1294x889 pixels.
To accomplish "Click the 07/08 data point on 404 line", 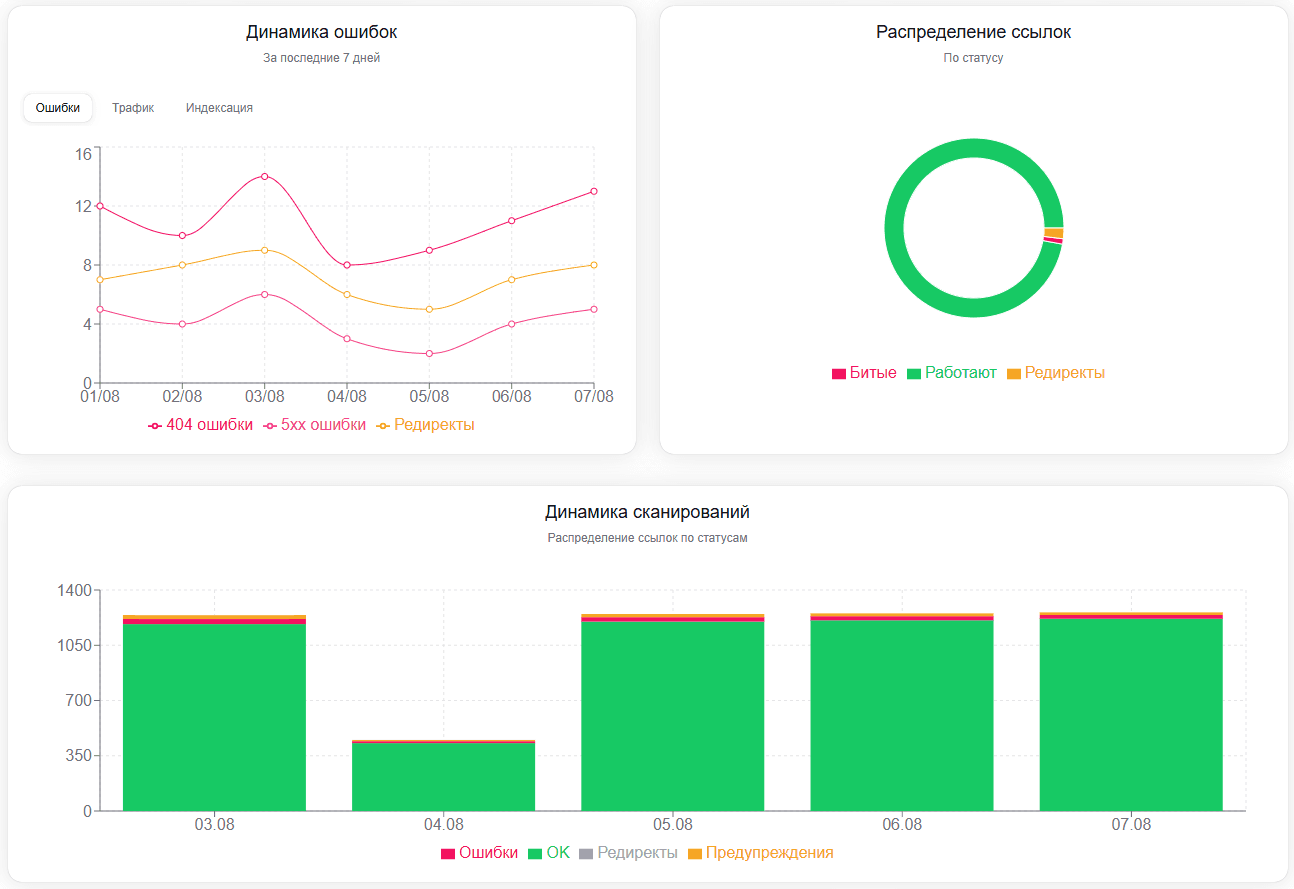I will point(594,191).
